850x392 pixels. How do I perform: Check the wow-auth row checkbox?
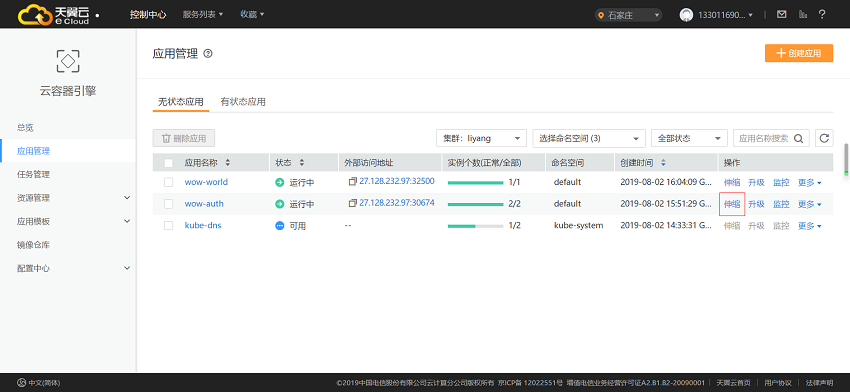[x=169, y=204]
